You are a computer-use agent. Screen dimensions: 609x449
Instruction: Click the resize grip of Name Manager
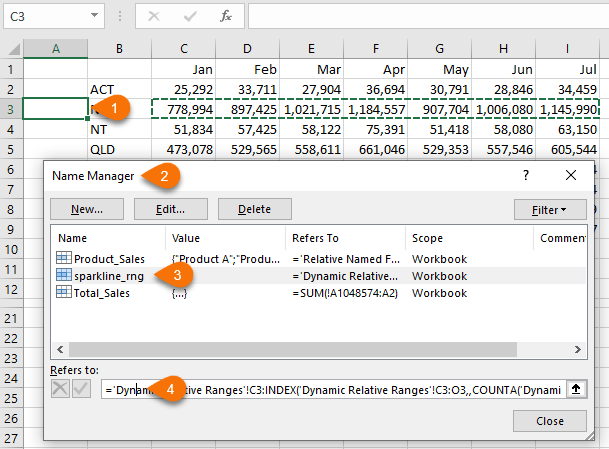[589, 436]
